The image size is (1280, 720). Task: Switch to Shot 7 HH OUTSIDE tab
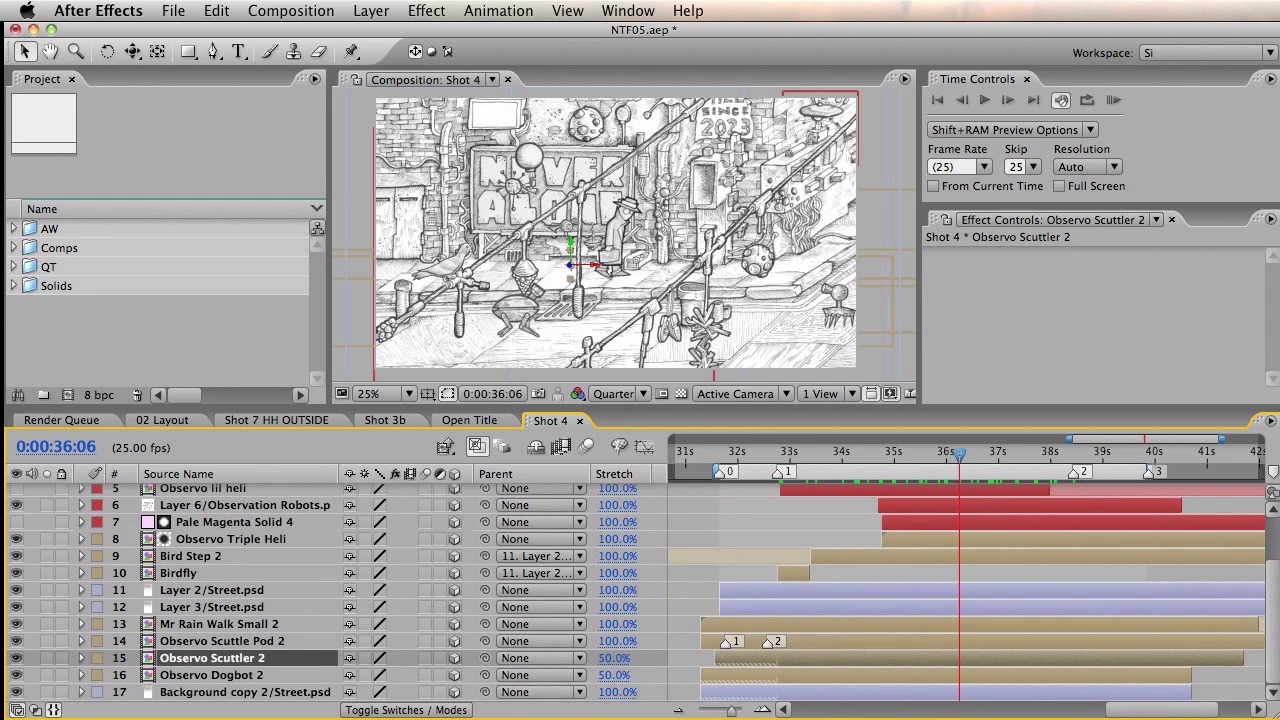(276, 421)
